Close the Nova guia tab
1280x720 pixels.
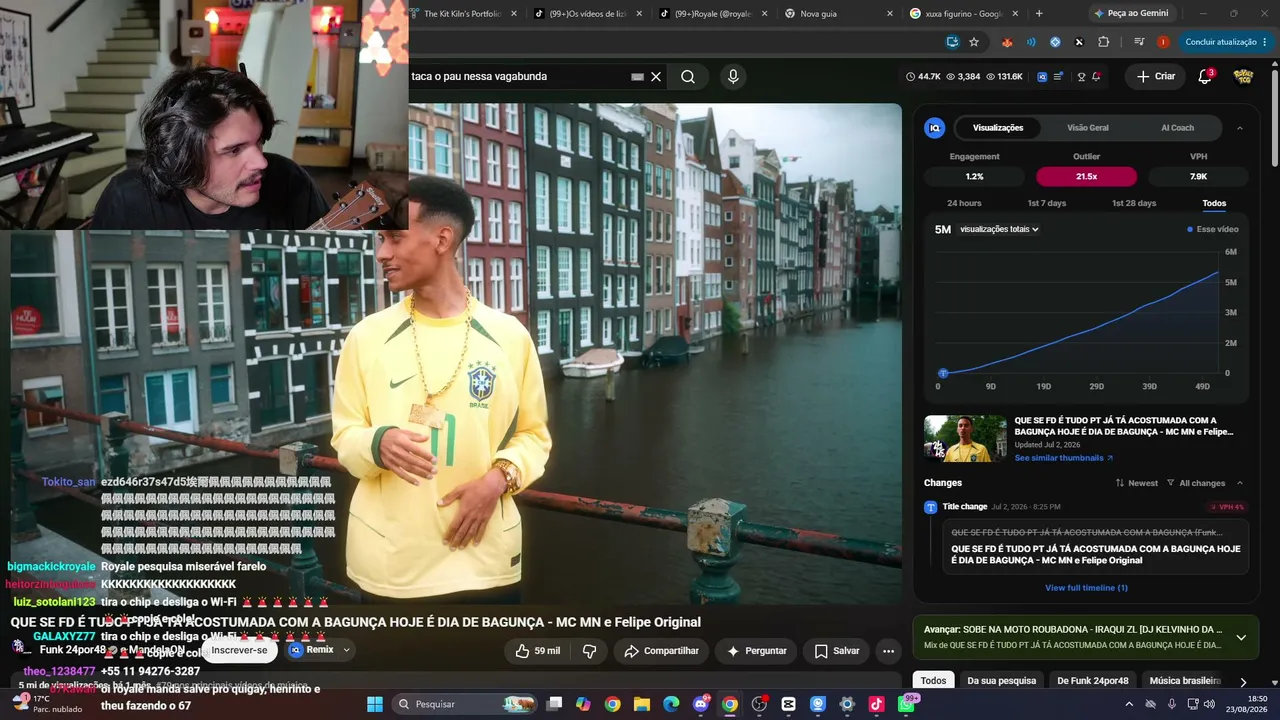point(889,13)
